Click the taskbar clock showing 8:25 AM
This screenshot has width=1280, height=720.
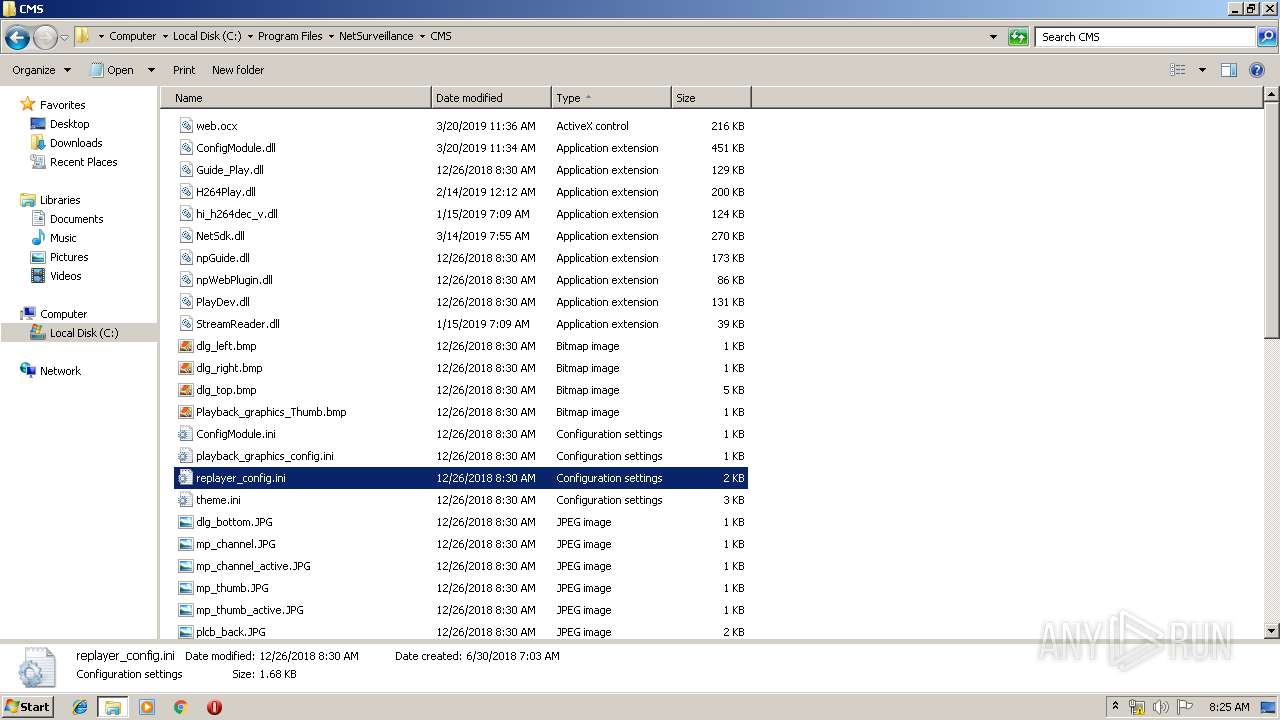[1229, 707]
